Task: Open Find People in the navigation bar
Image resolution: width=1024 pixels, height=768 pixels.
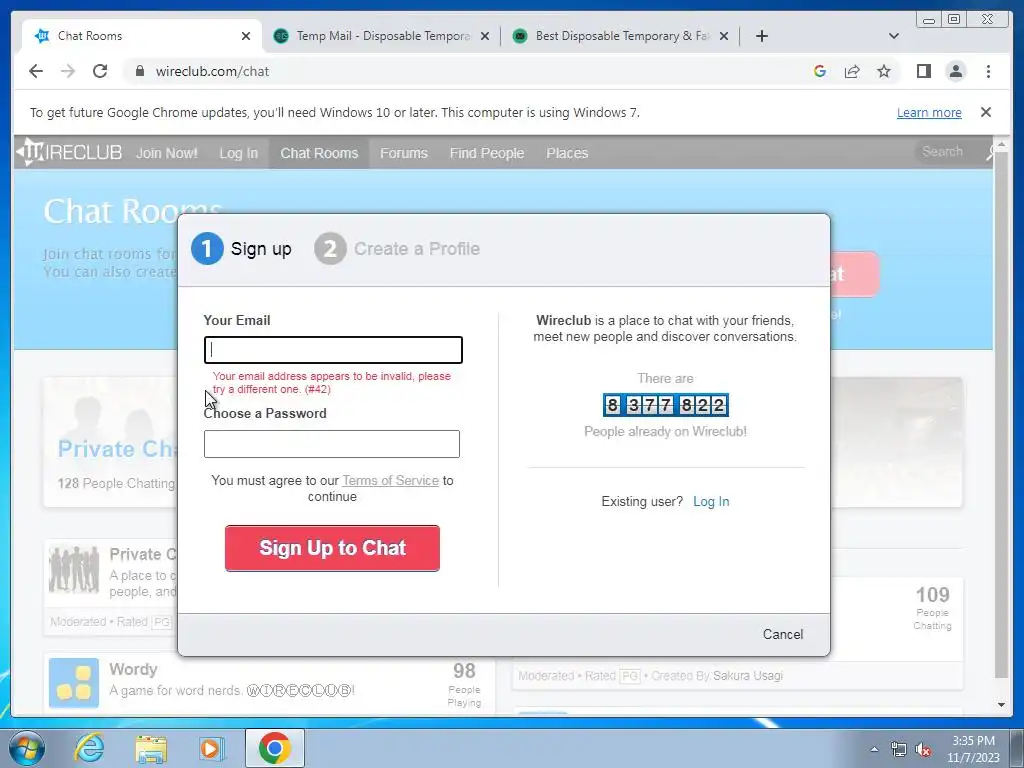Action: 487,153
